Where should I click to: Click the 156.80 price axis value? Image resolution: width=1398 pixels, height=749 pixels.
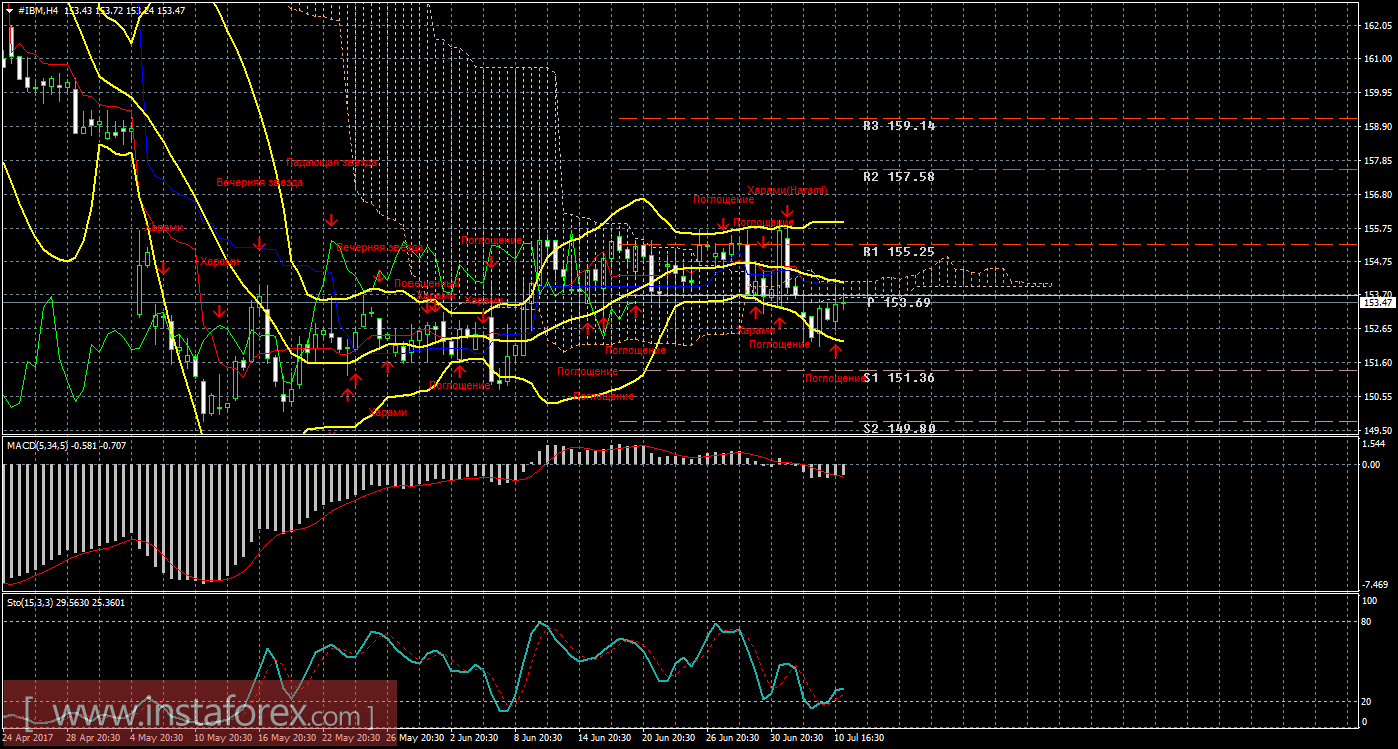(1378, 194)
